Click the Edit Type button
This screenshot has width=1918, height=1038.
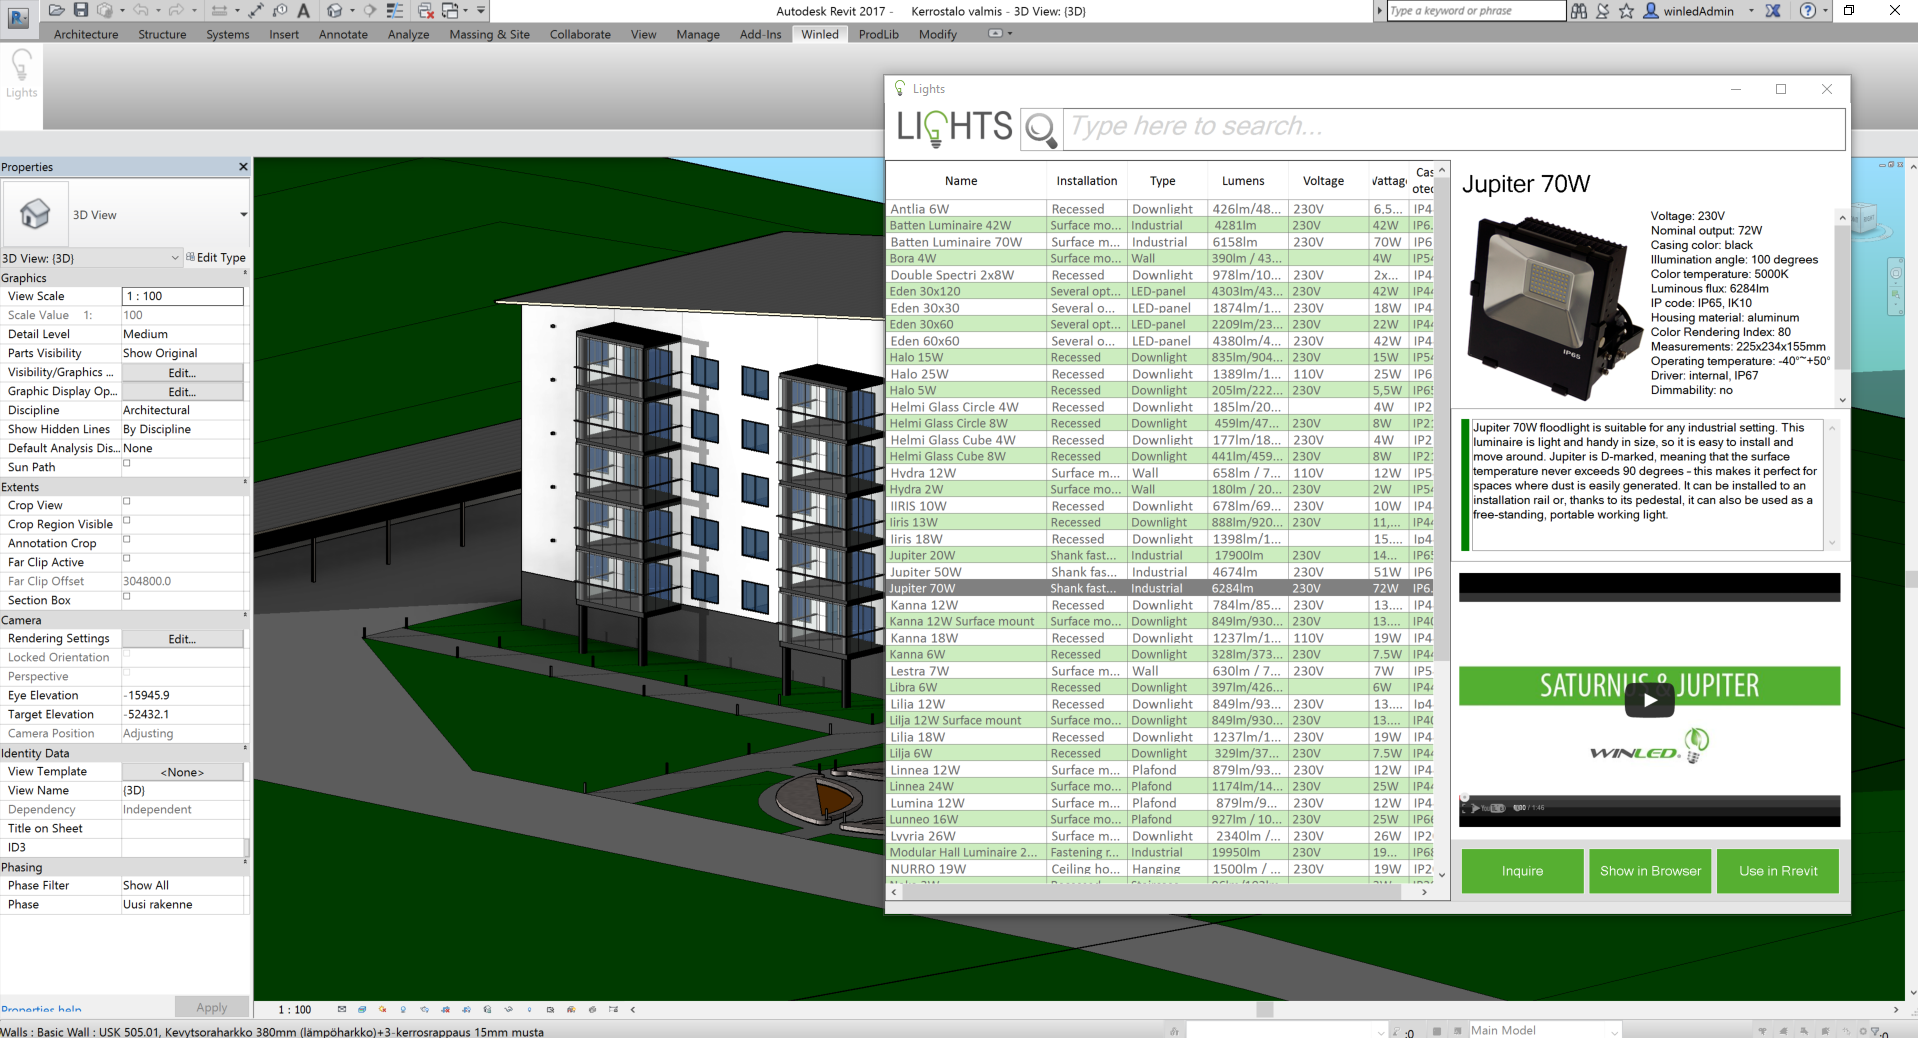pos(216,258)
